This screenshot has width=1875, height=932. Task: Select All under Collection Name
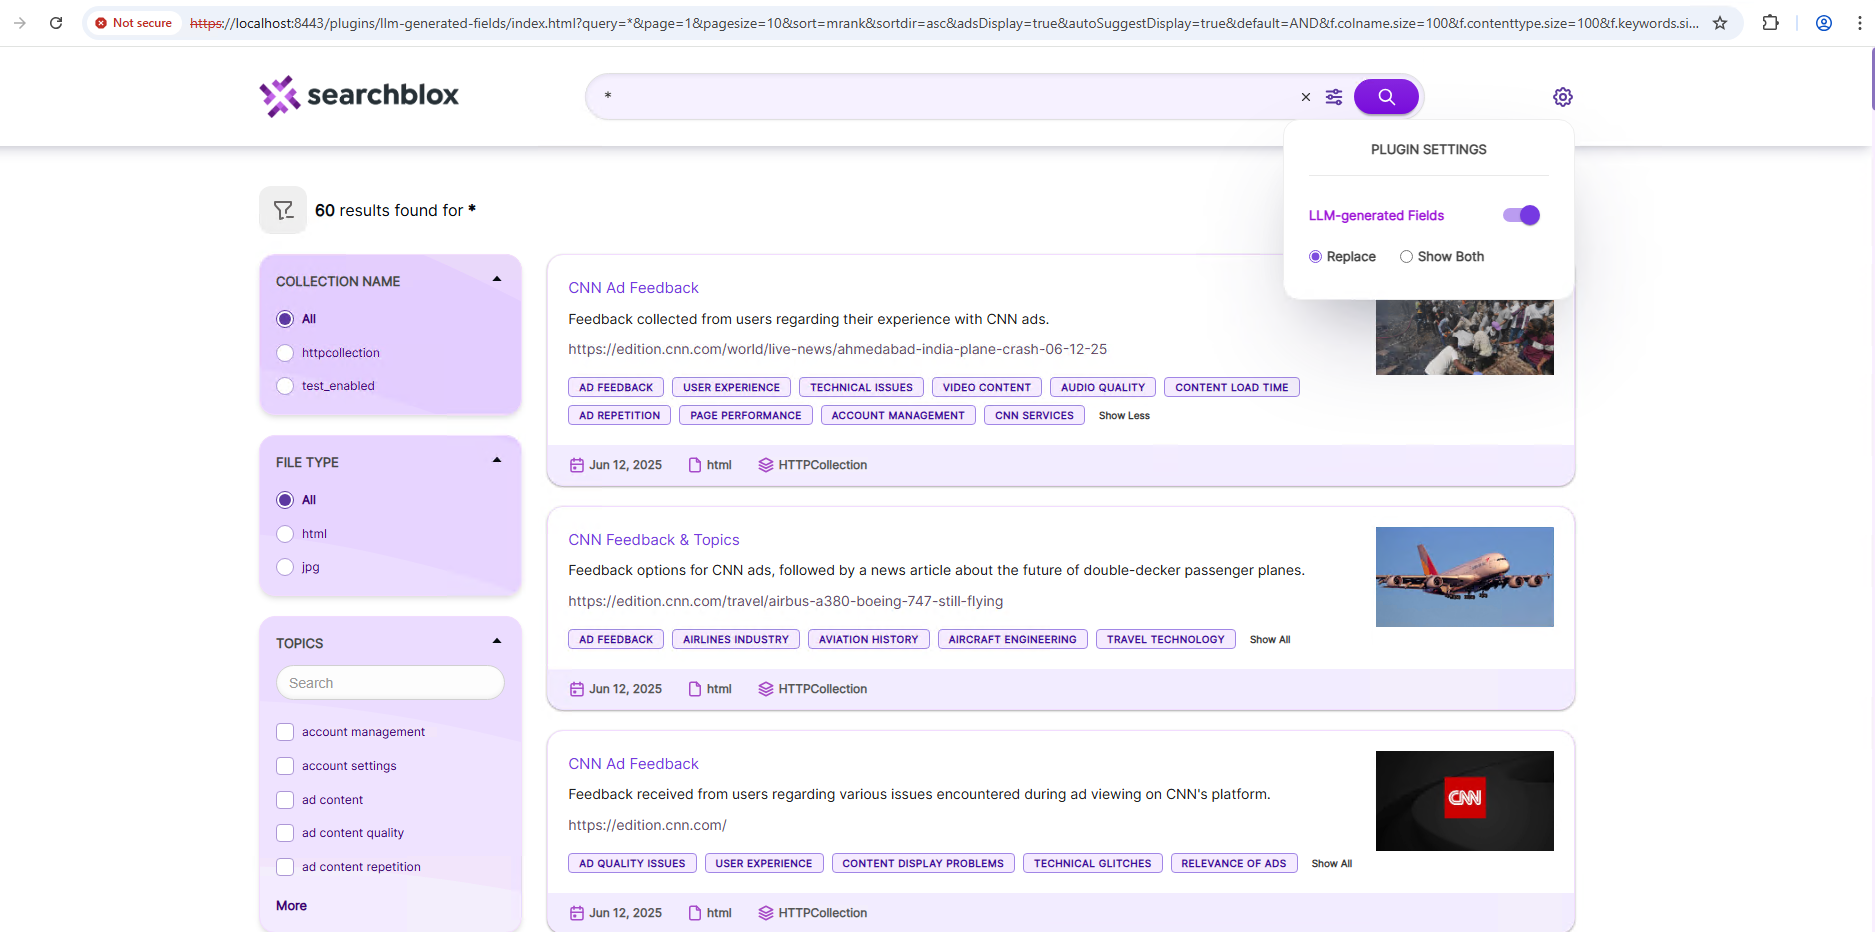coord(285,319)
